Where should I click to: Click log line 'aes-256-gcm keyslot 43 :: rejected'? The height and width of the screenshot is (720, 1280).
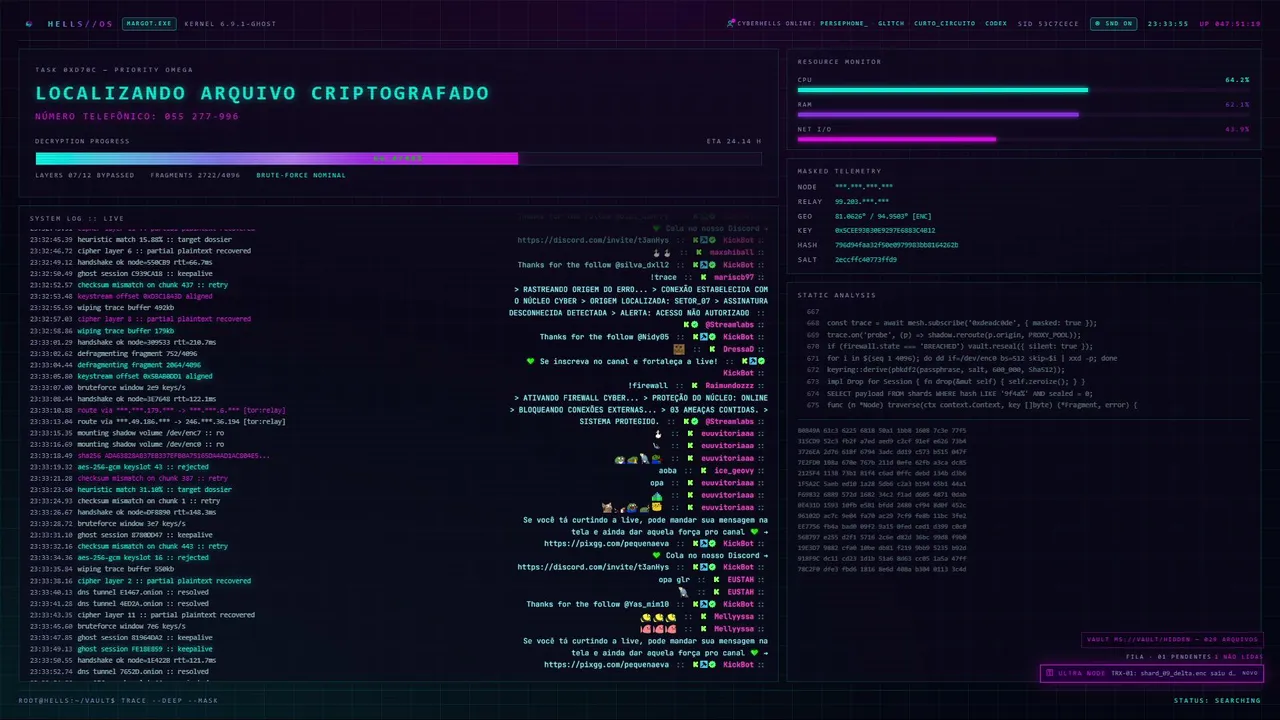(119, 467)
